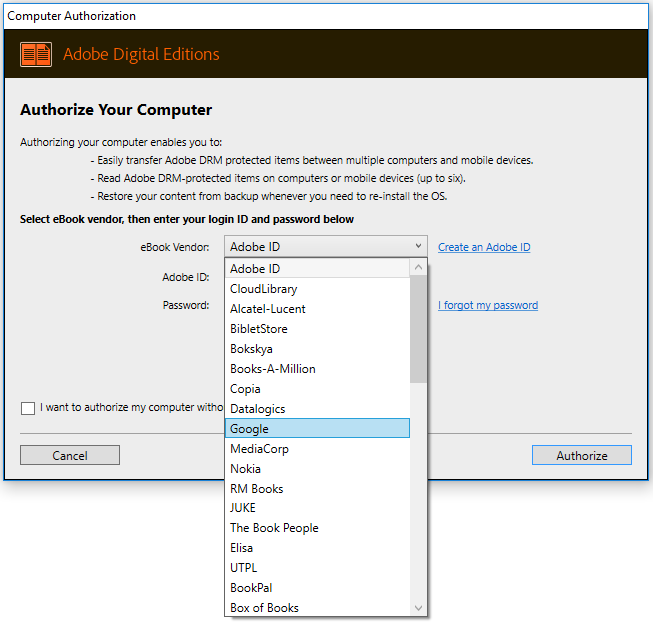This screenshot has height=622, width=653.
Task: Open the Create an Adobe ID link
Action: 484,247
